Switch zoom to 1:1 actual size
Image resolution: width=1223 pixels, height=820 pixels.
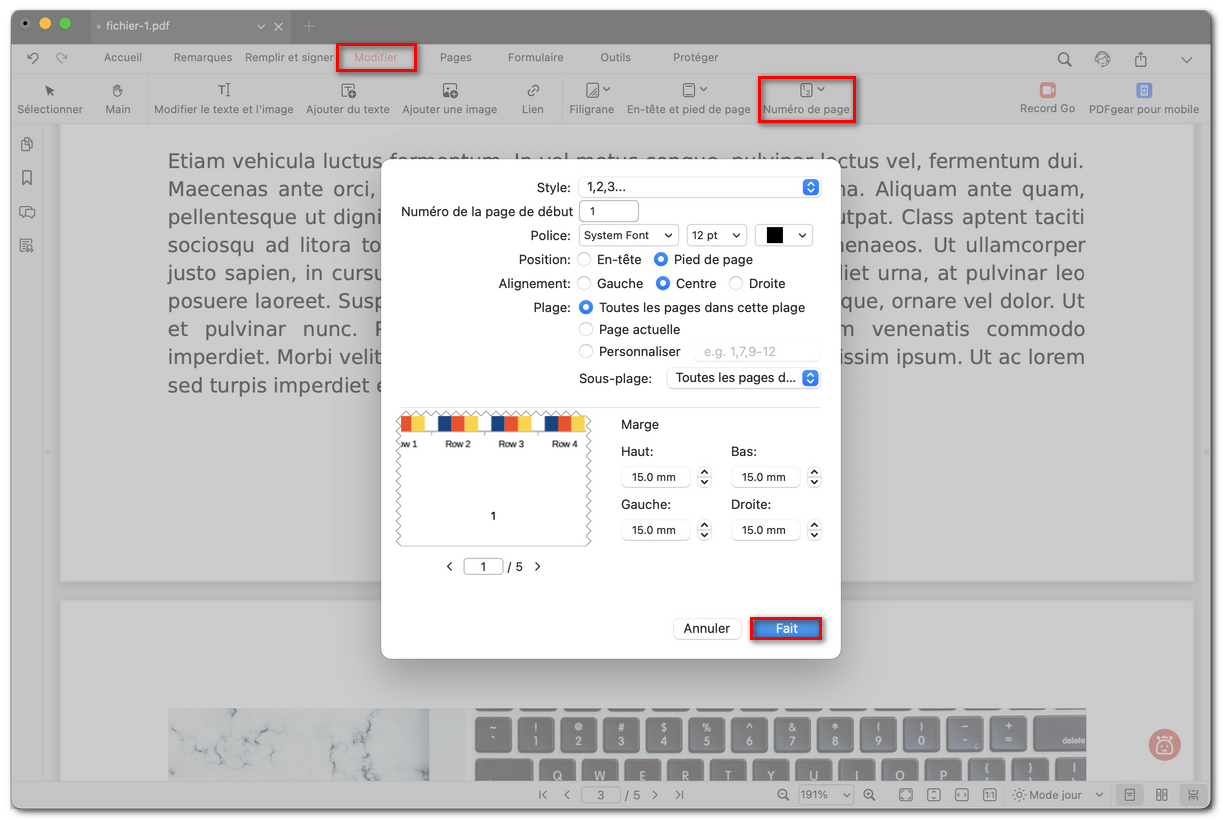pos(989,794)
